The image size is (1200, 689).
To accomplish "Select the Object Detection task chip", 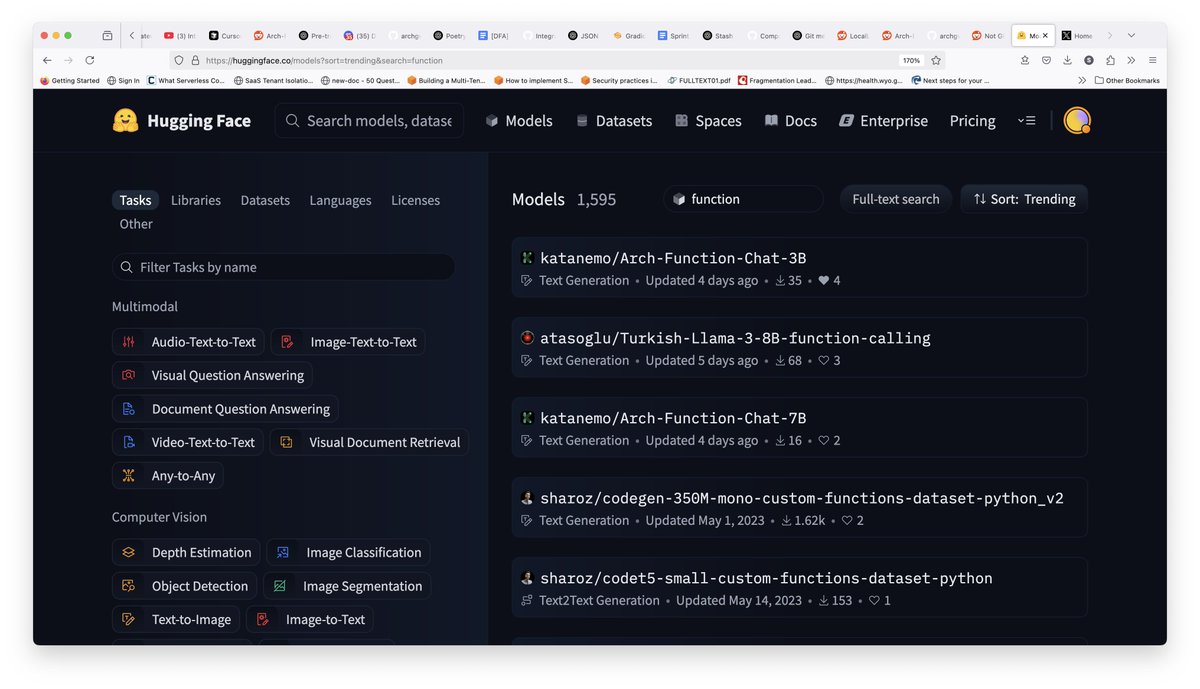I will (184, 586).
